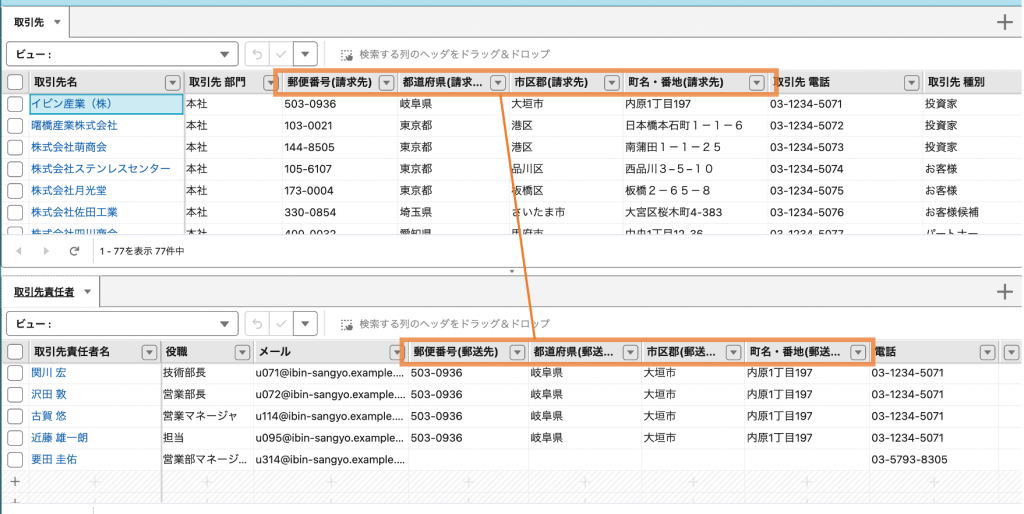Click the checkmark save icon in 取引先 toolbar
This screenshot has height=514, width=1024.
(281, 54)
